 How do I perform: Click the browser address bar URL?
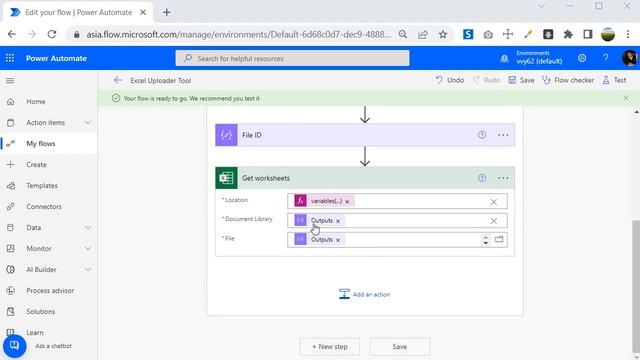tap(238, 35)
